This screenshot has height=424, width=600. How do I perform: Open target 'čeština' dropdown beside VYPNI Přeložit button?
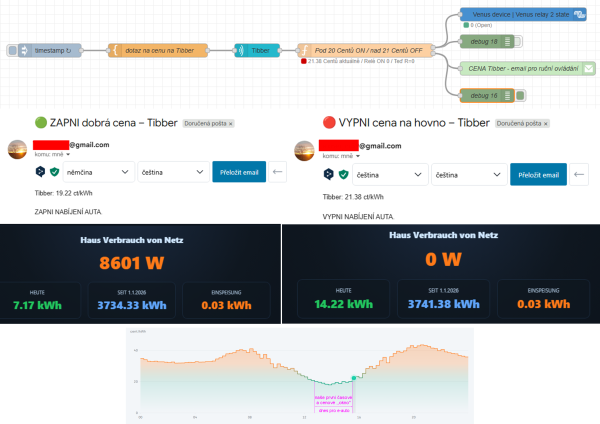point(469,174)
